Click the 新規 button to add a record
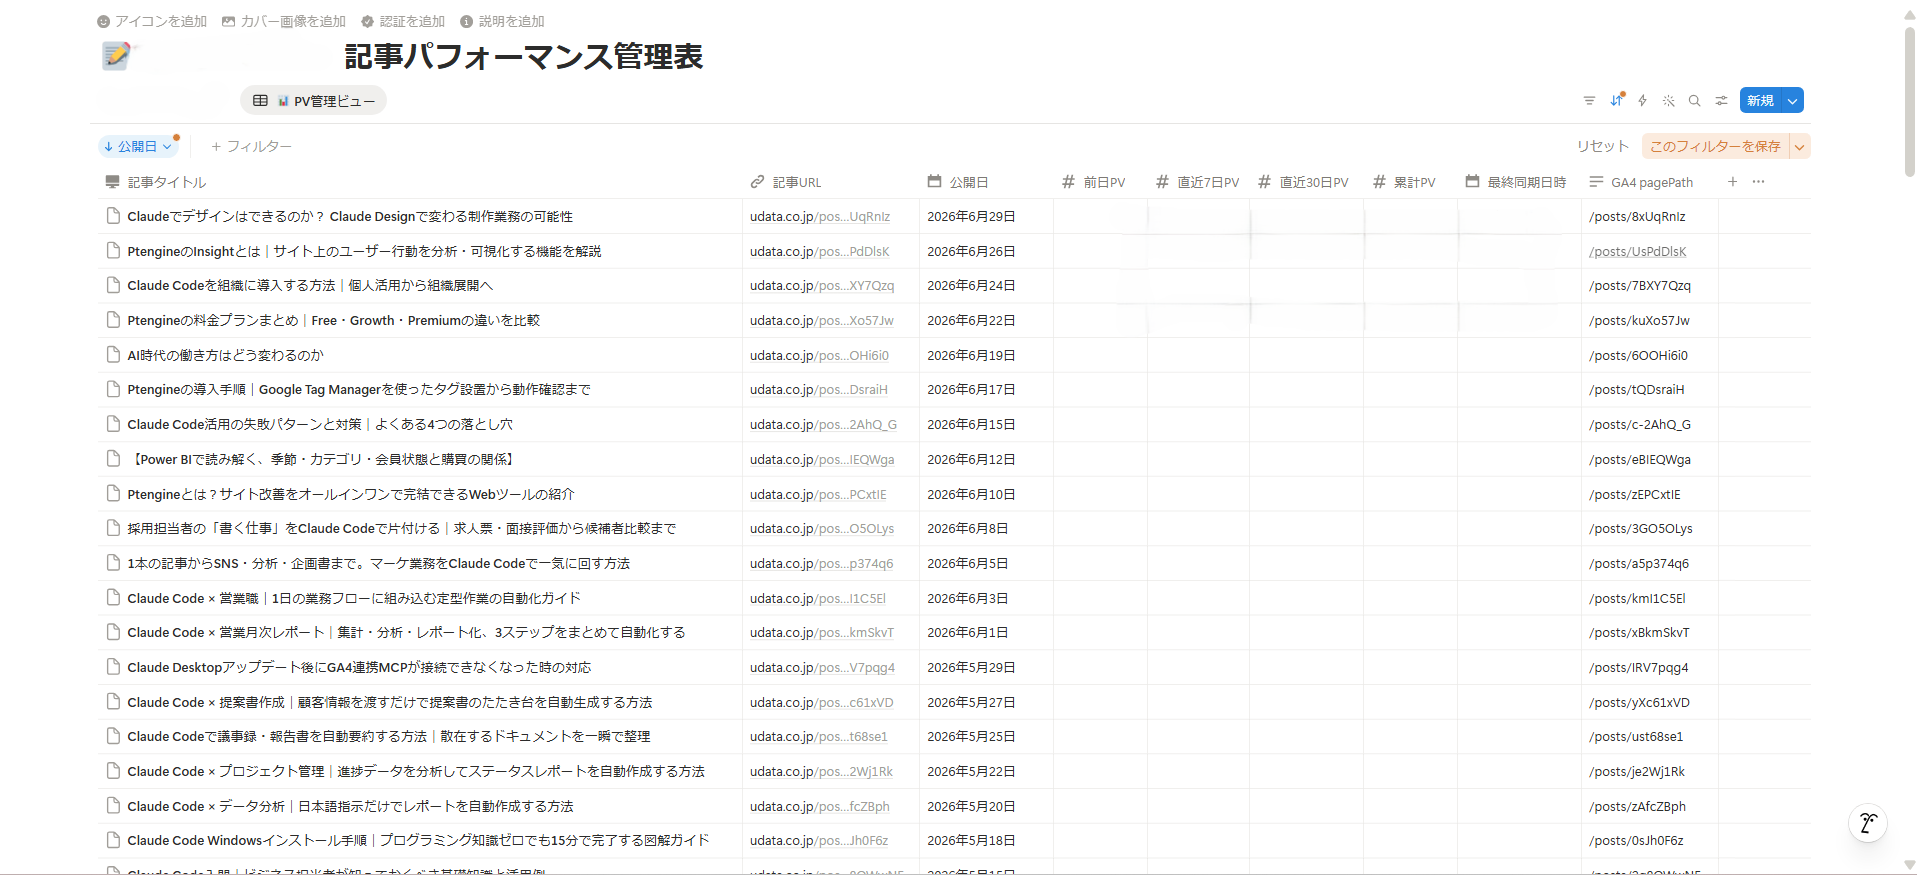Viewport: 1917px width, 875px height. (1761, 100)
